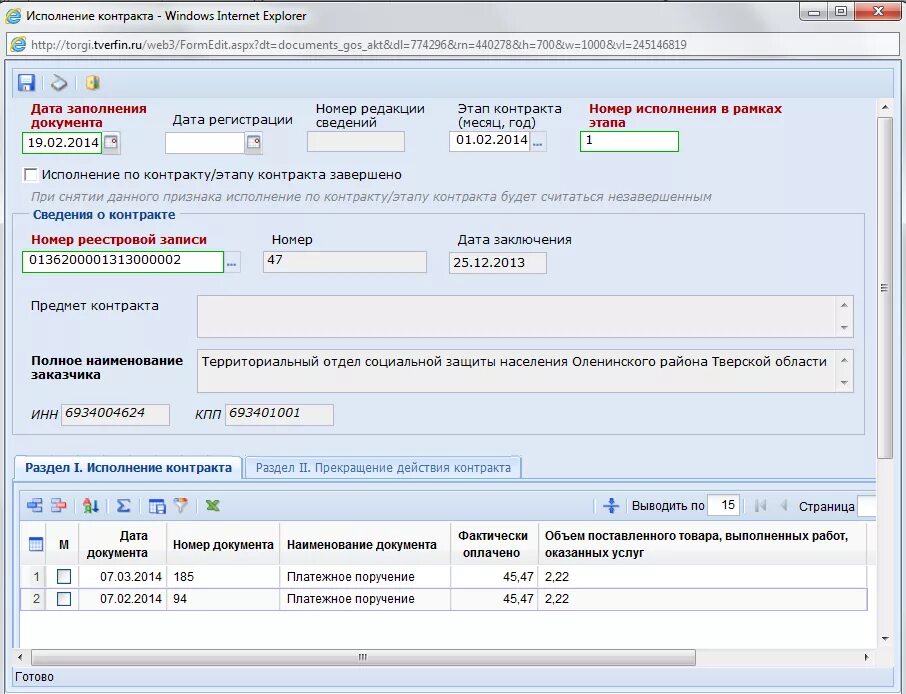
Task: Click registry number field 0136200001313000002
Action: point(122,262)
